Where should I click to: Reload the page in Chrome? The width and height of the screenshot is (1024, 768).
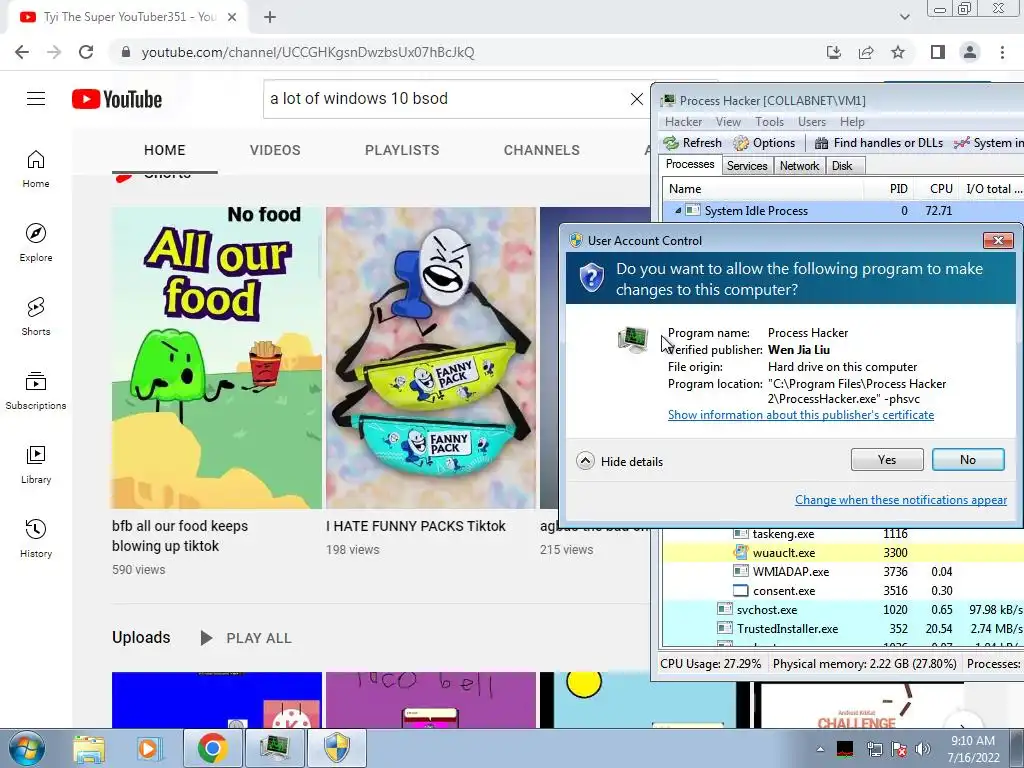click(x=86, y=52)
